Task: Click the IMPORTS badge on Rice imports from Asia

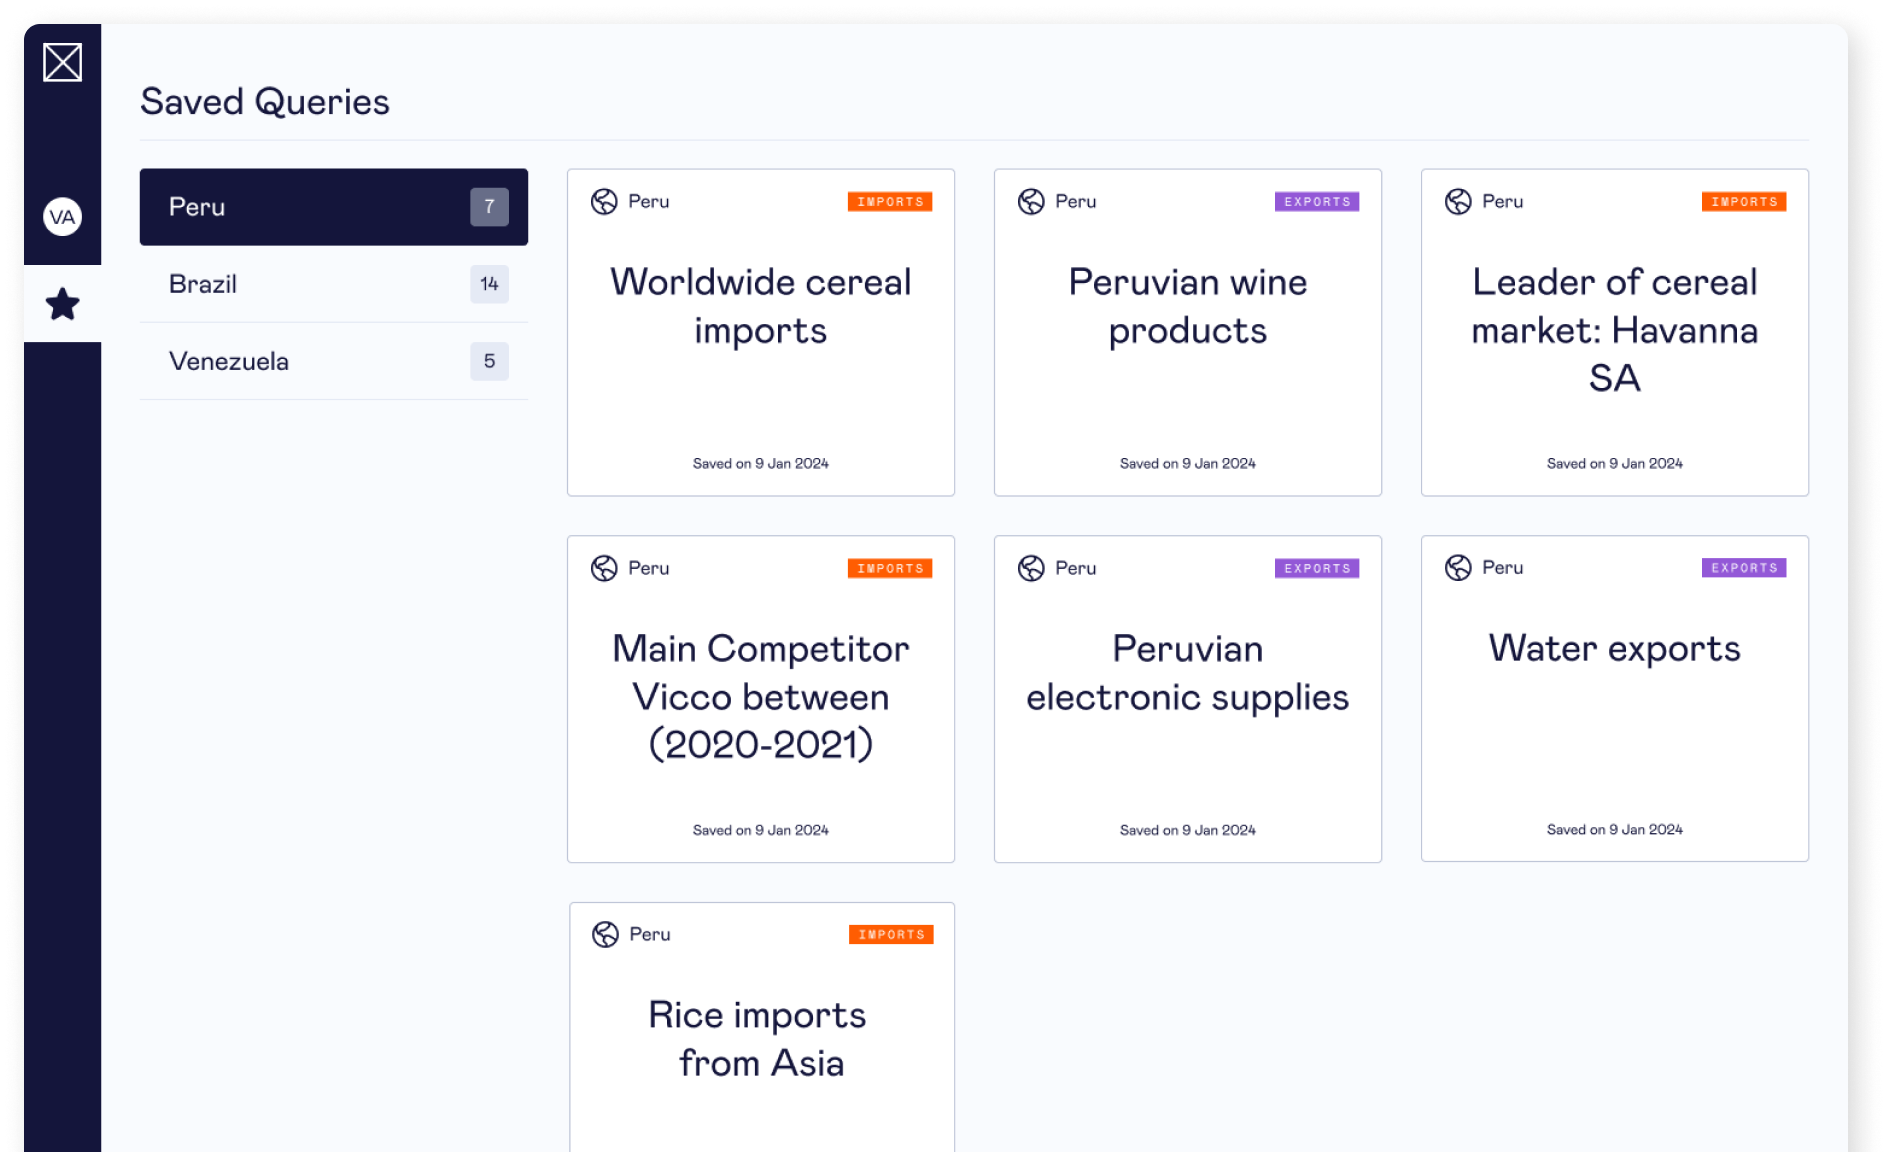Action: [x=889, y=933]
